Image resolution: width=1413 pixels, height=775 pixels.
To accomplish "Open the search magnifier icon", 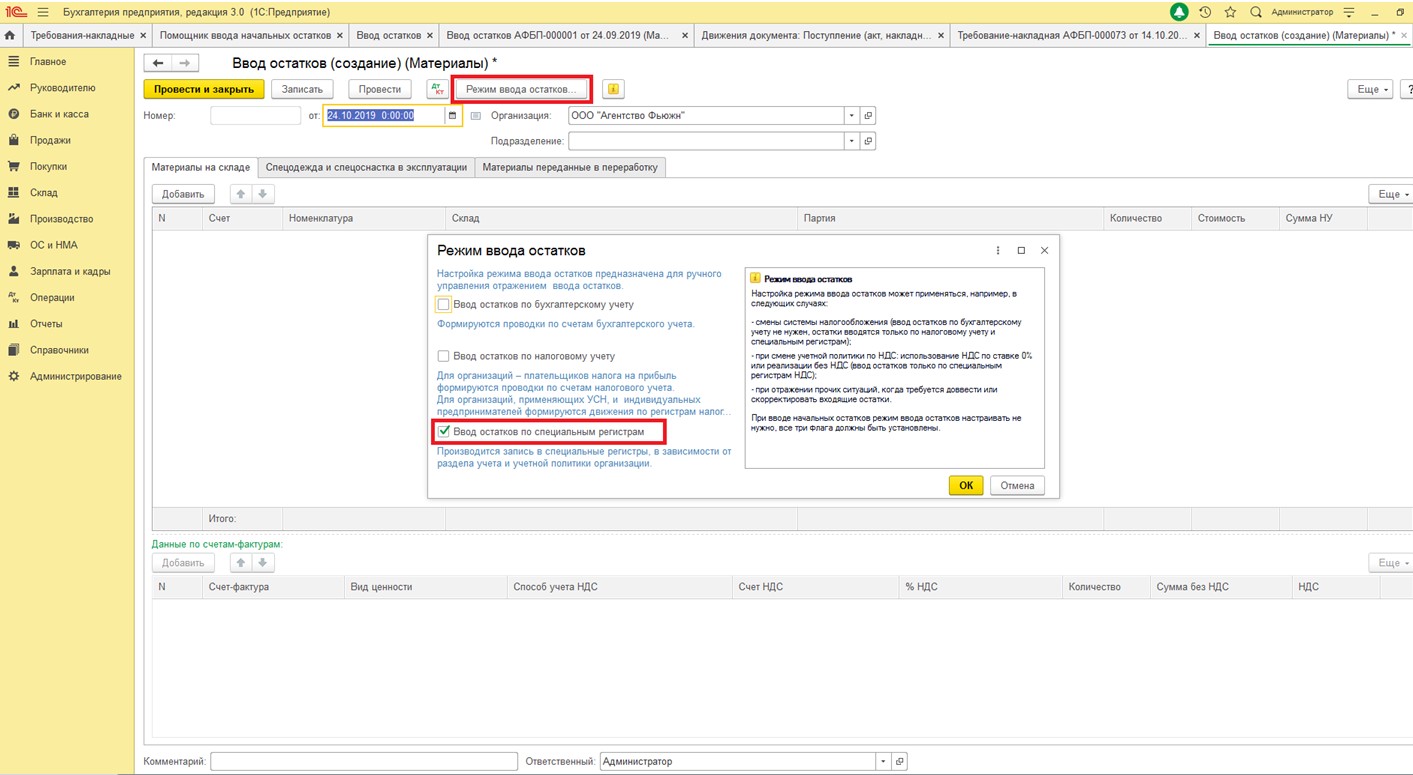I will 1255,12.
